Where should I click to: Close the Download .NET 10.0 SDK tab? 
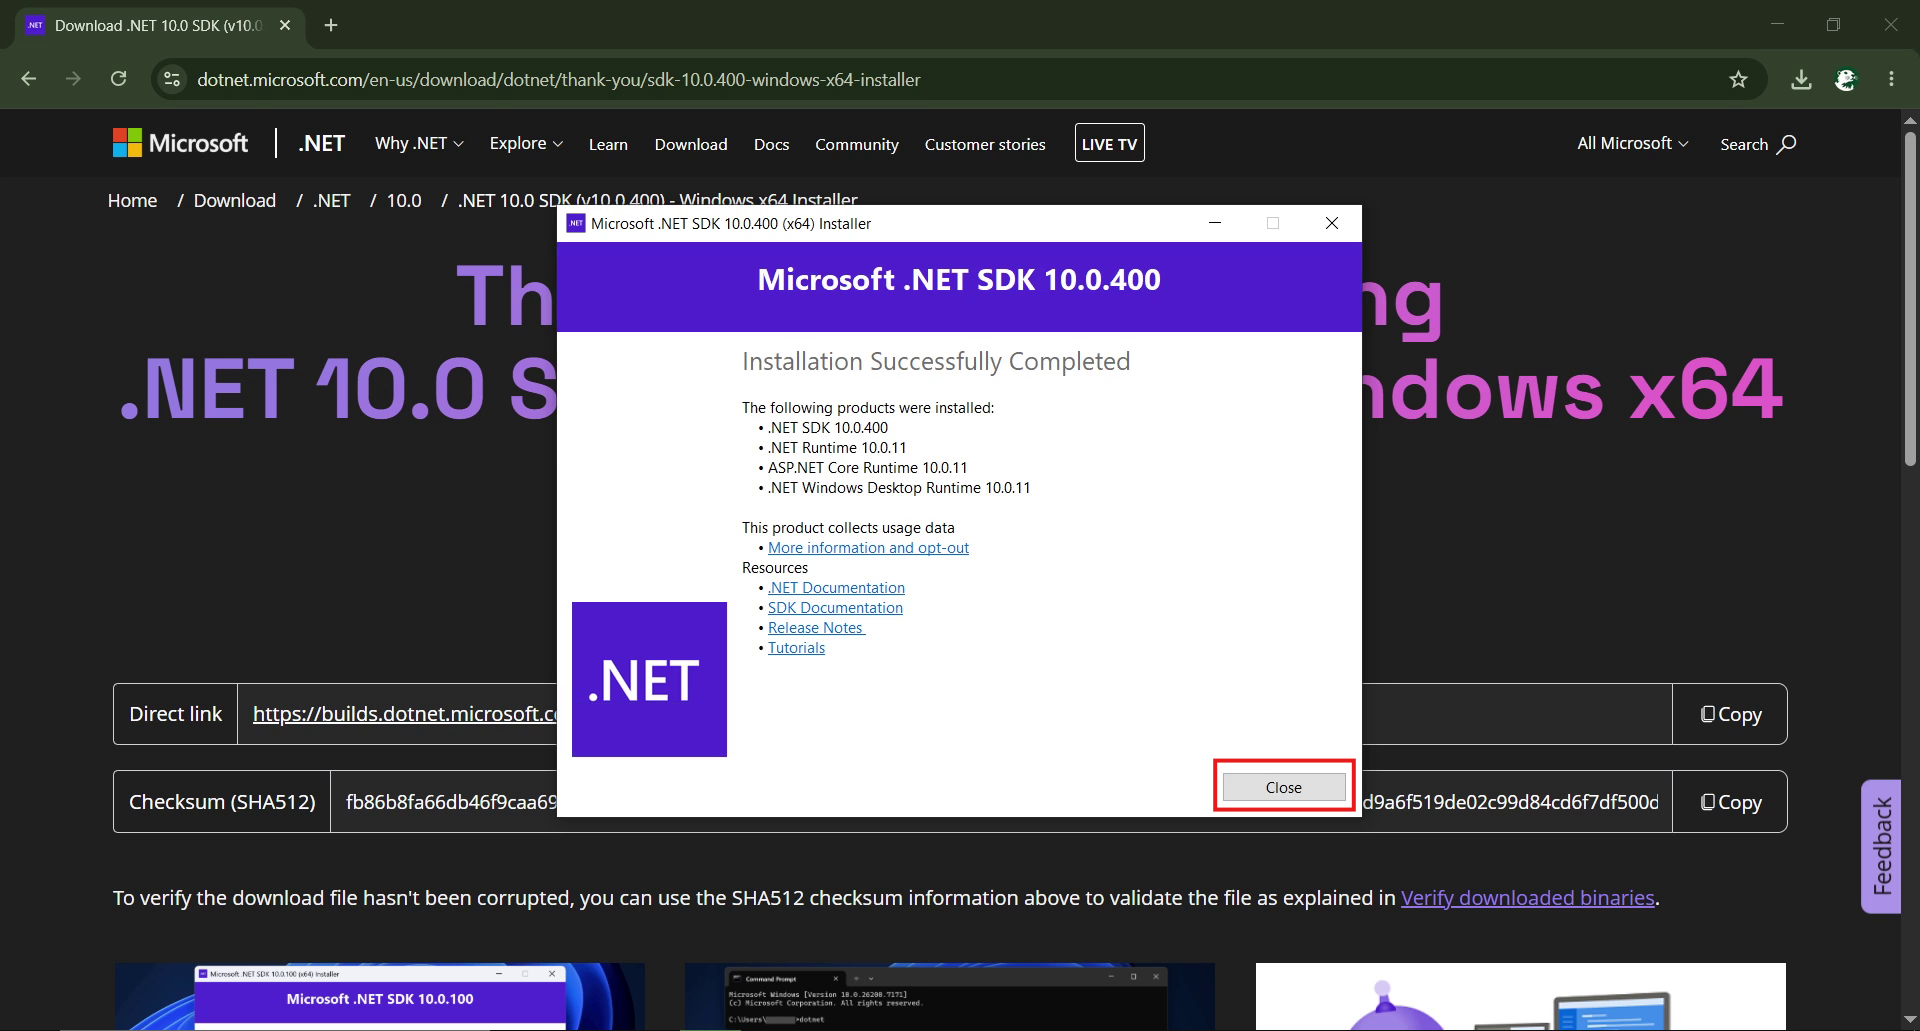tap(285, 25)
